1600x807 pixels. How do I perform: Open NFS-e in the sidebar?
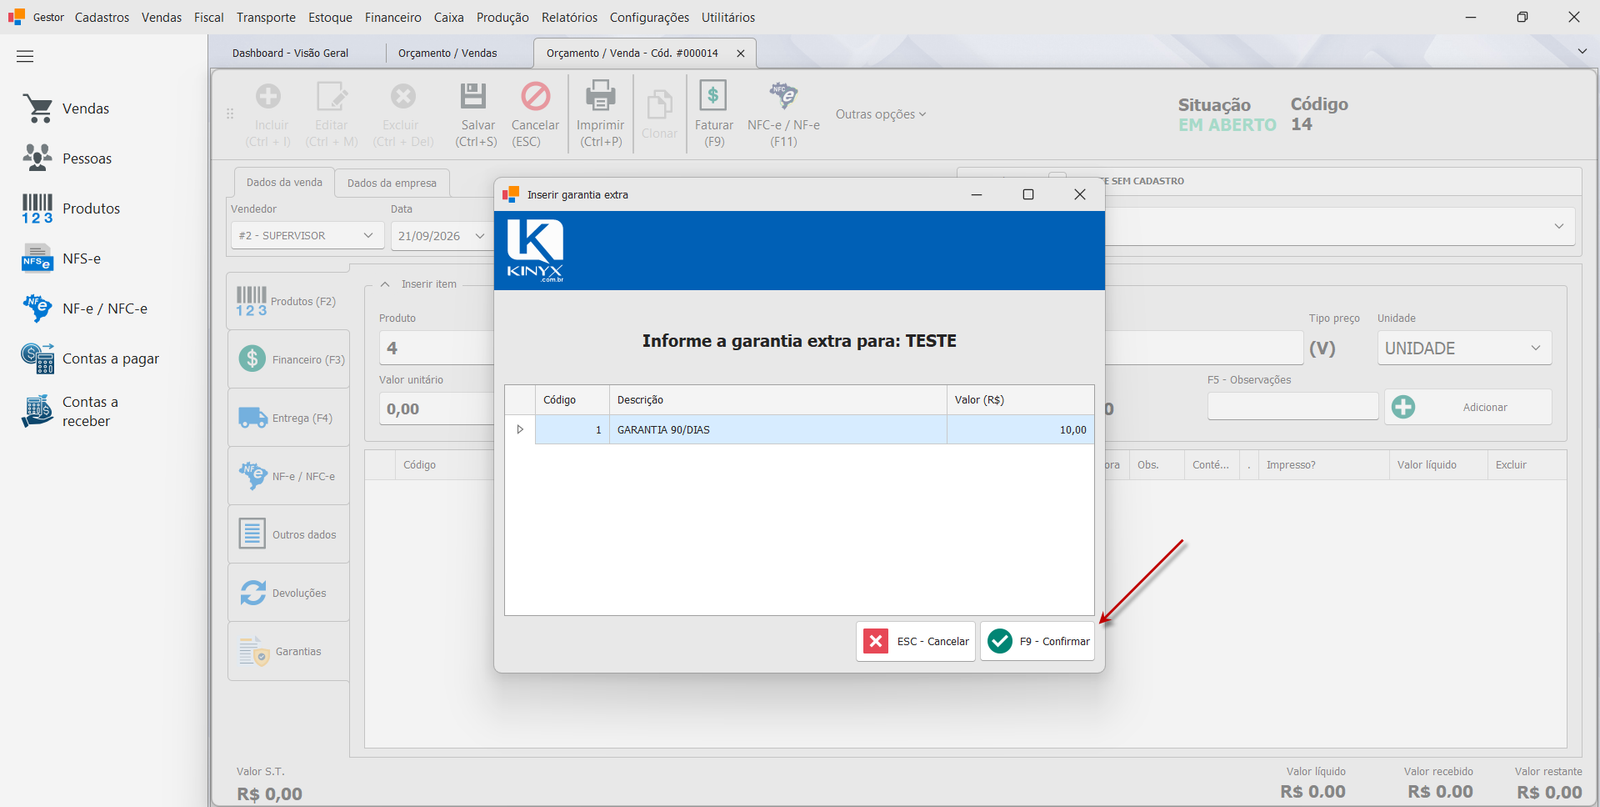(x=62, y=258)
